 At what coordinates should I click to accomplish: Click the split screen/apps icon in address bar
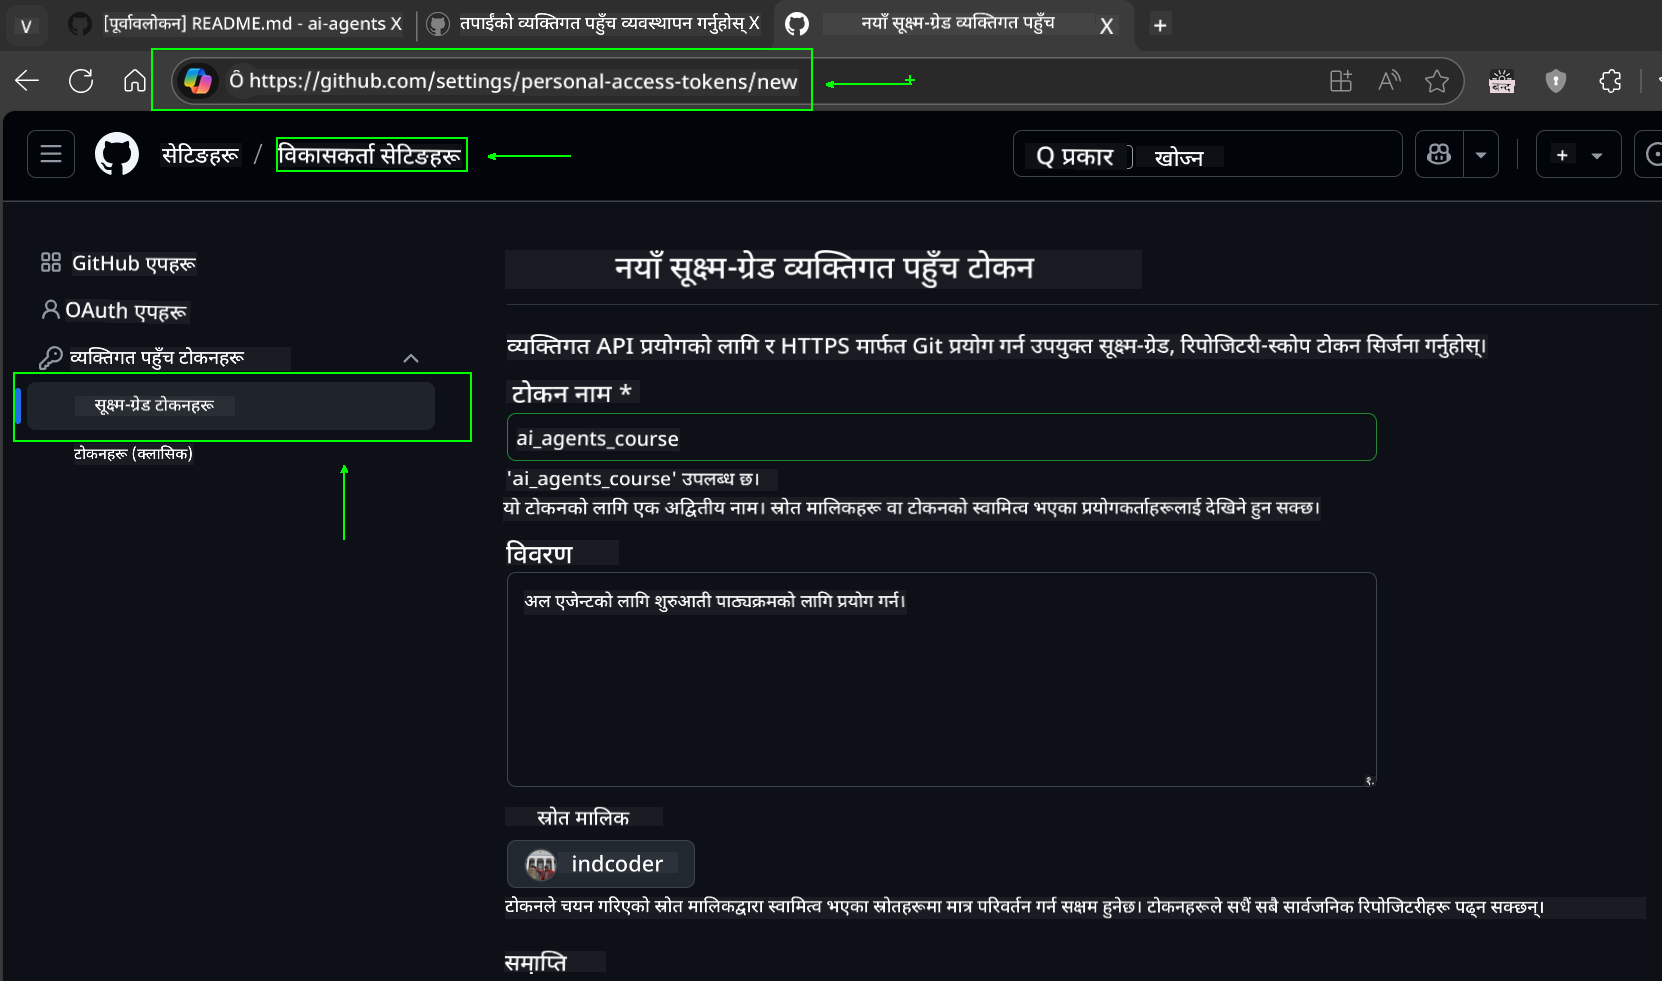click(x=1341, y=81)
